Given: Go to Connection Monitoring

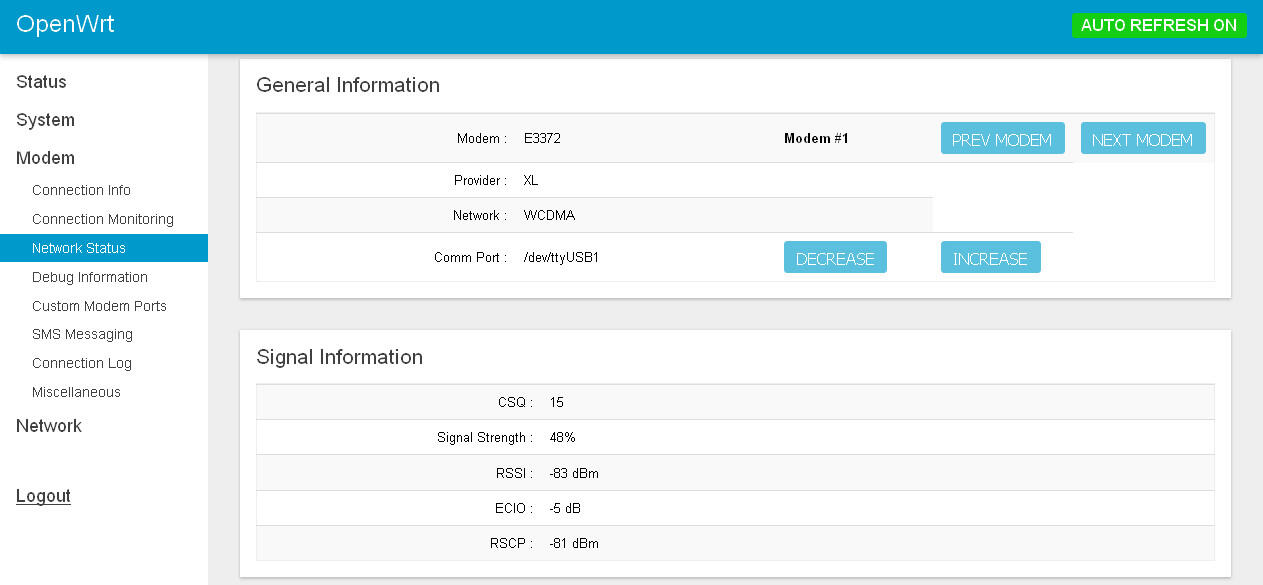Looking at the screenshot, I should [102, 219].
